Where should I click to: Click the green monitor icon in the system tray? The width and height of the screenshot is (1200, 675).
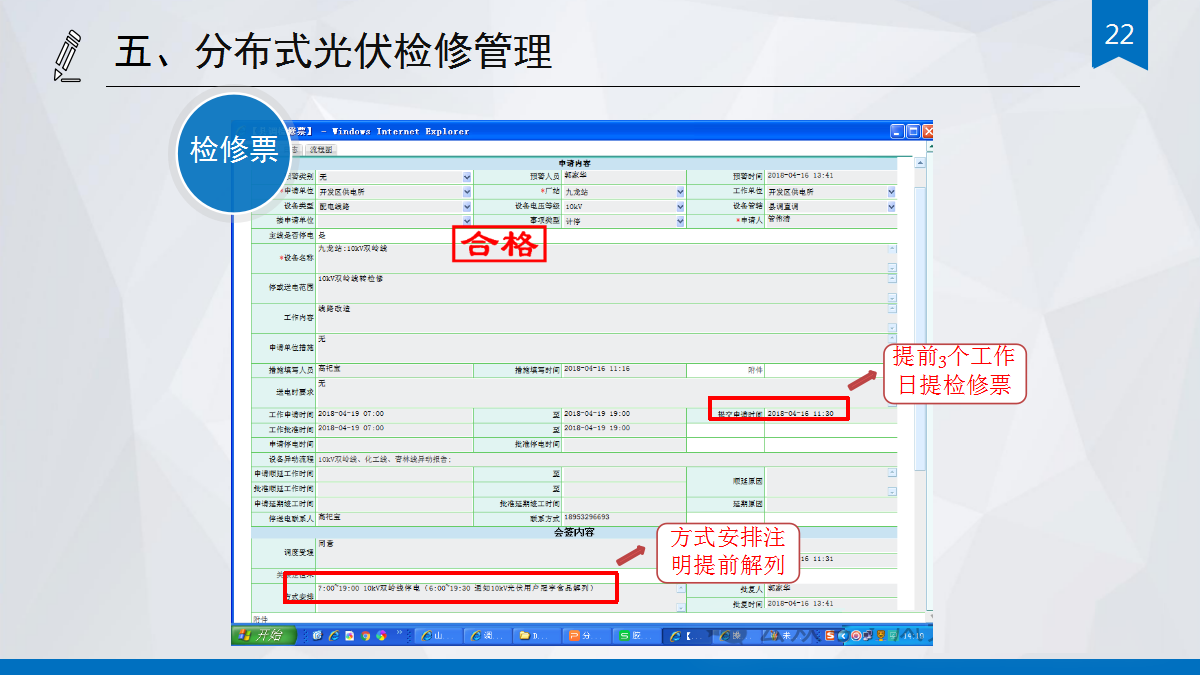(893, 636)
